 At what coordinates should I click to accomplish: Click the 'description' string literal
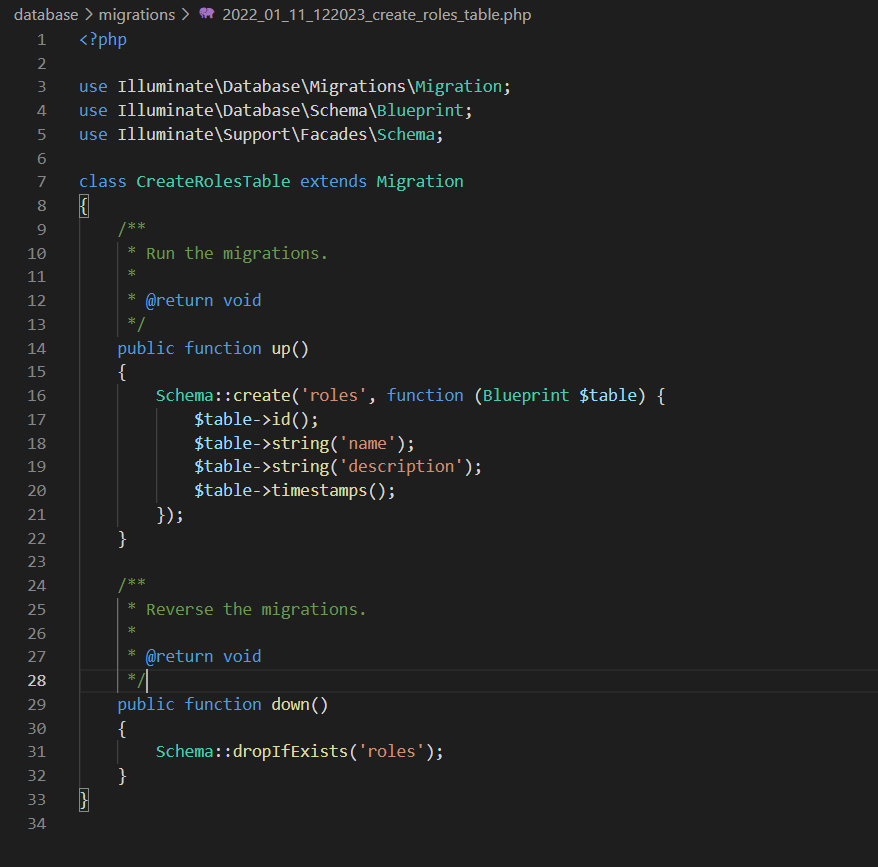[x=401, y=467]
